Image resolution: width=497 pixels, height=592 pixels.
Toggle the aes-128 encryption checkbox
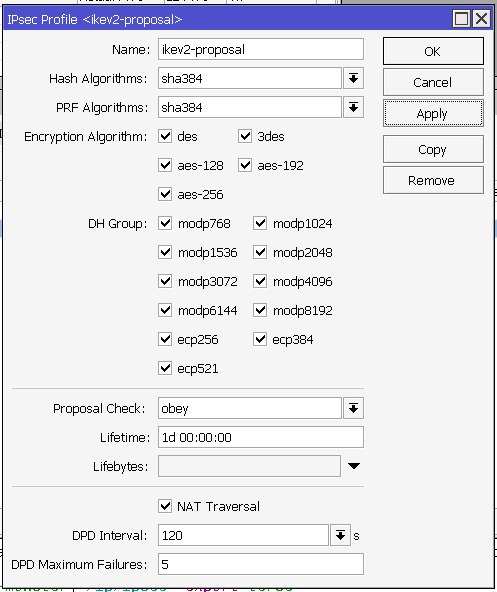pyautogui.click(x=165, y=165)
